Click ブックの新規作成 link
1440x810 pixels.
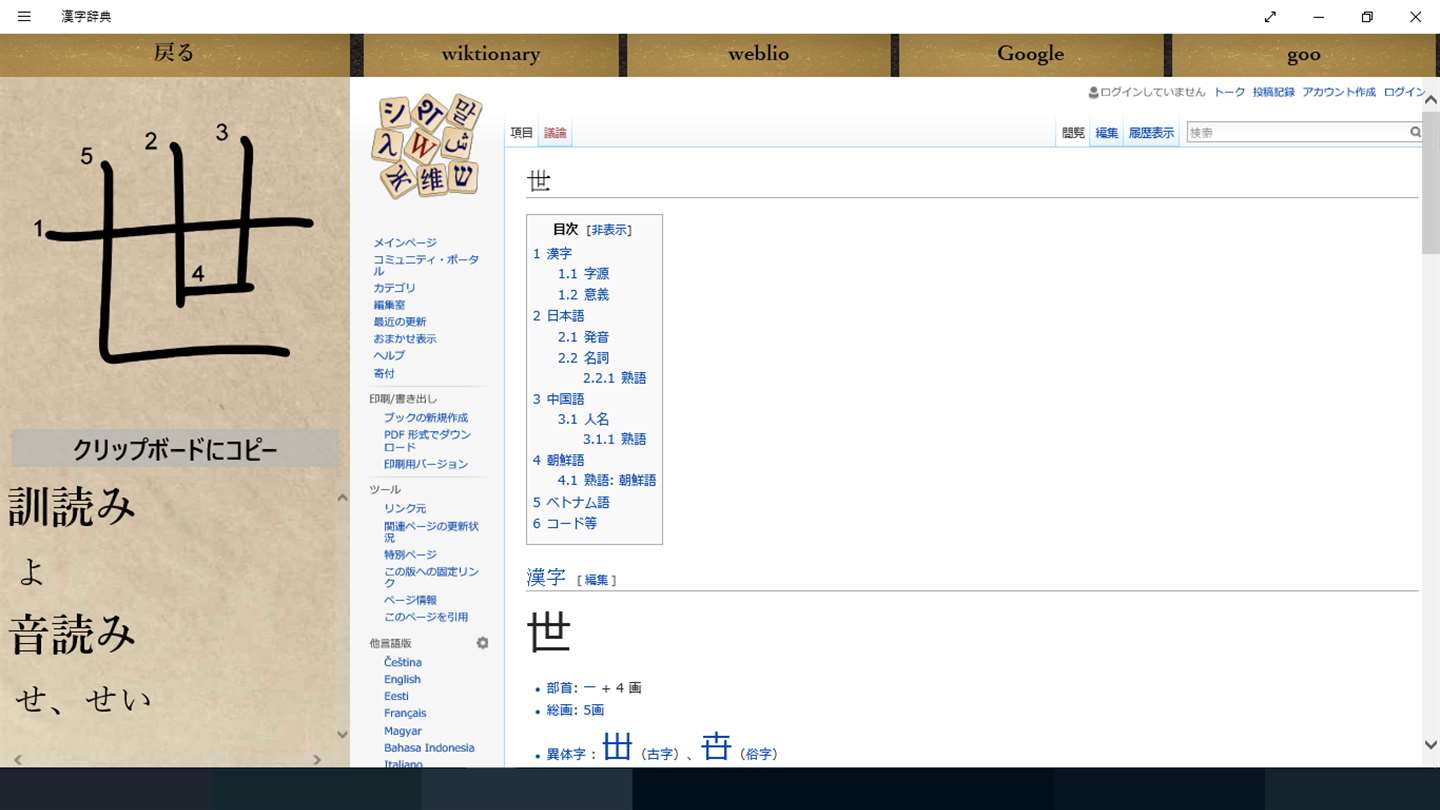pyautogui.click(x=426, y=418)
